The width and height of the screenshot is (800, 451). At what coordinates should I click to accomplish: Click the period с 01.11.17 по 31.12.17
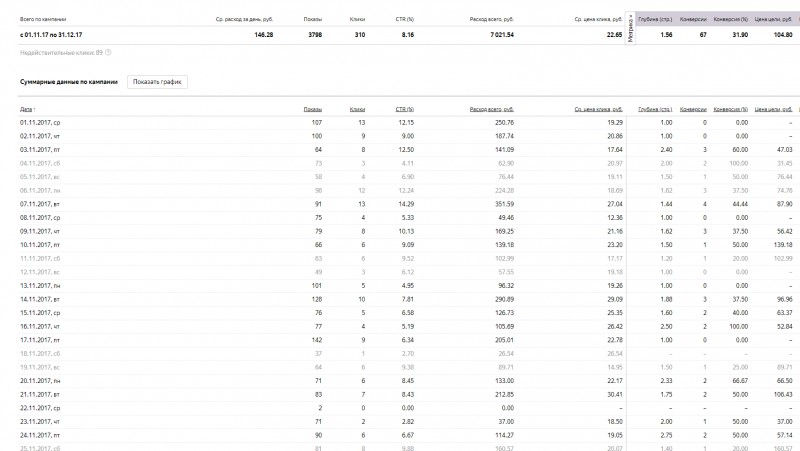coord(51,35)
